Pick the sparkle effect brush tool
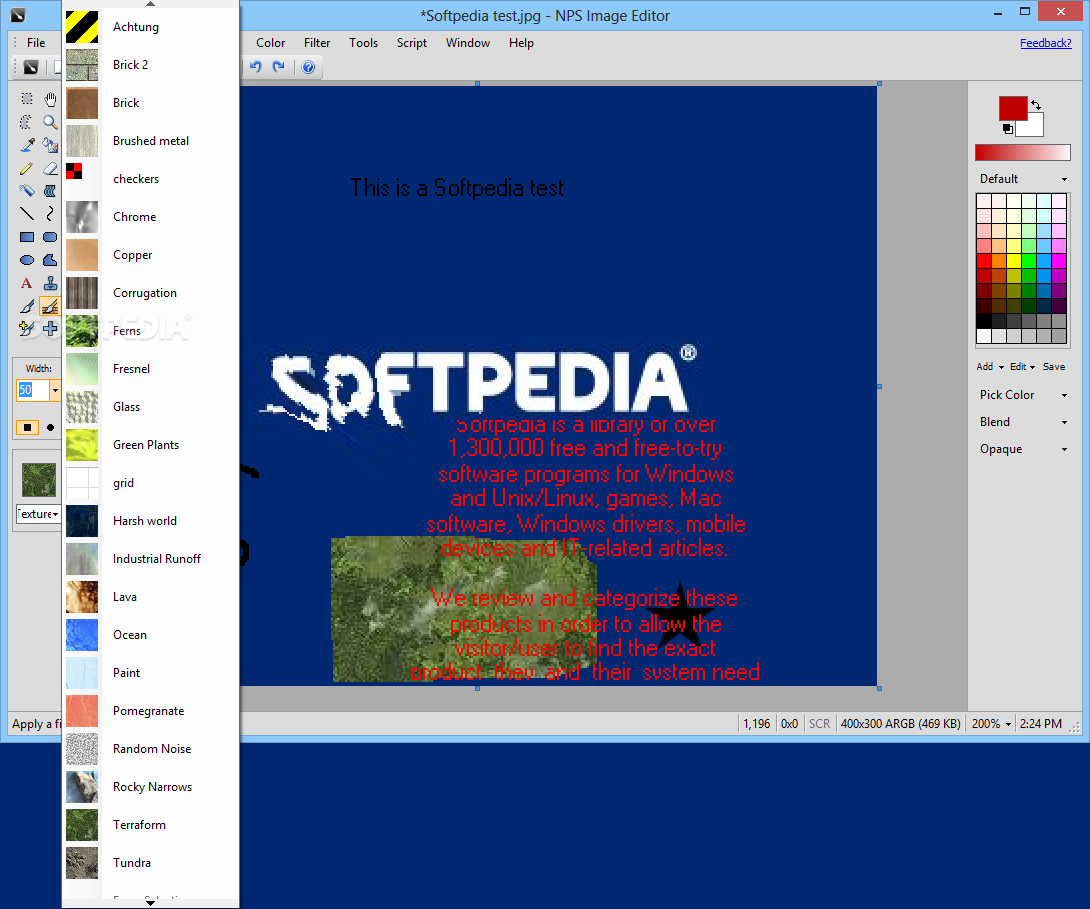The image size is (1090, 909). 26,329
